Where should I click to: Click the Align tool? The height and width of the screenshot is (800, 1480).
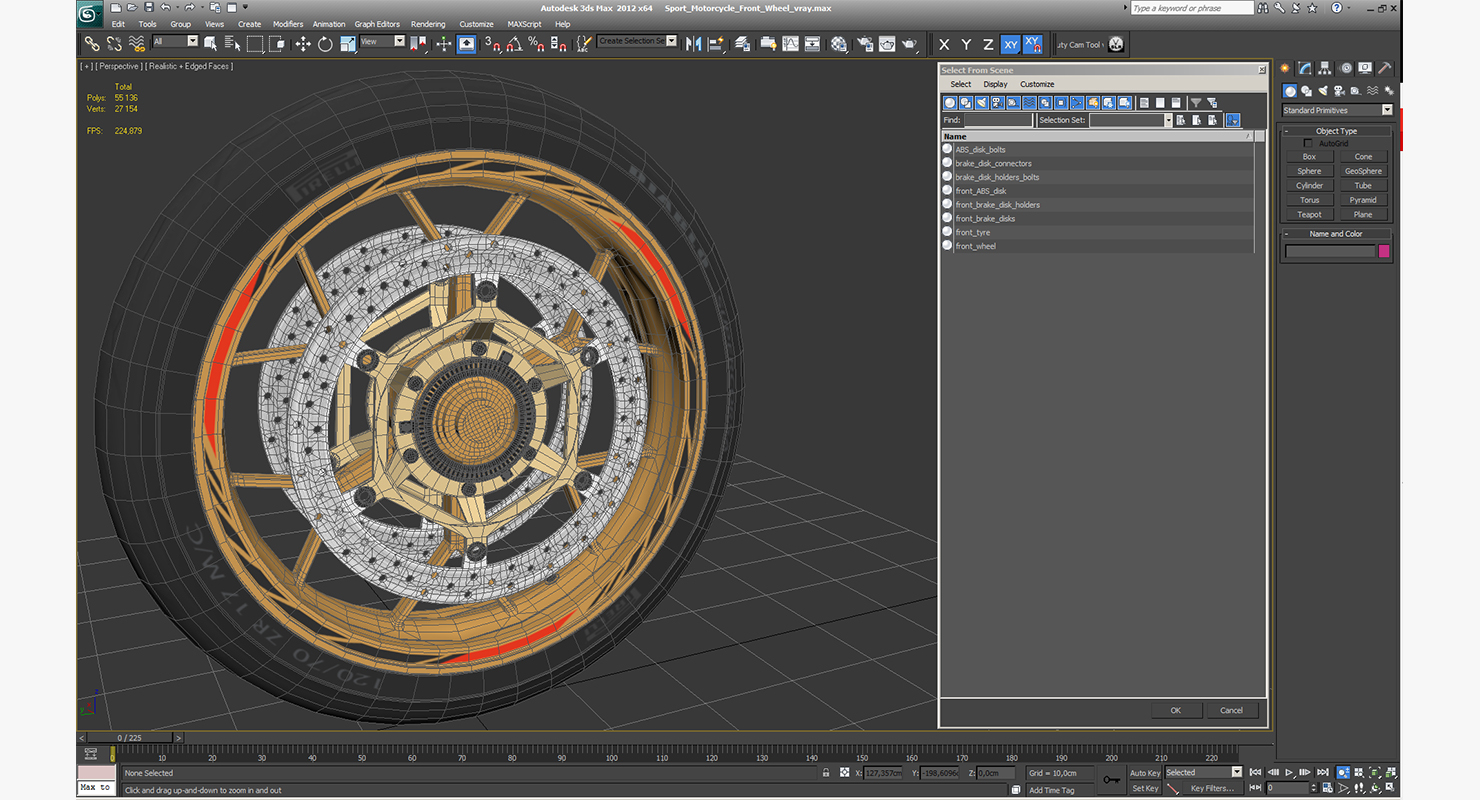(717, 44)
